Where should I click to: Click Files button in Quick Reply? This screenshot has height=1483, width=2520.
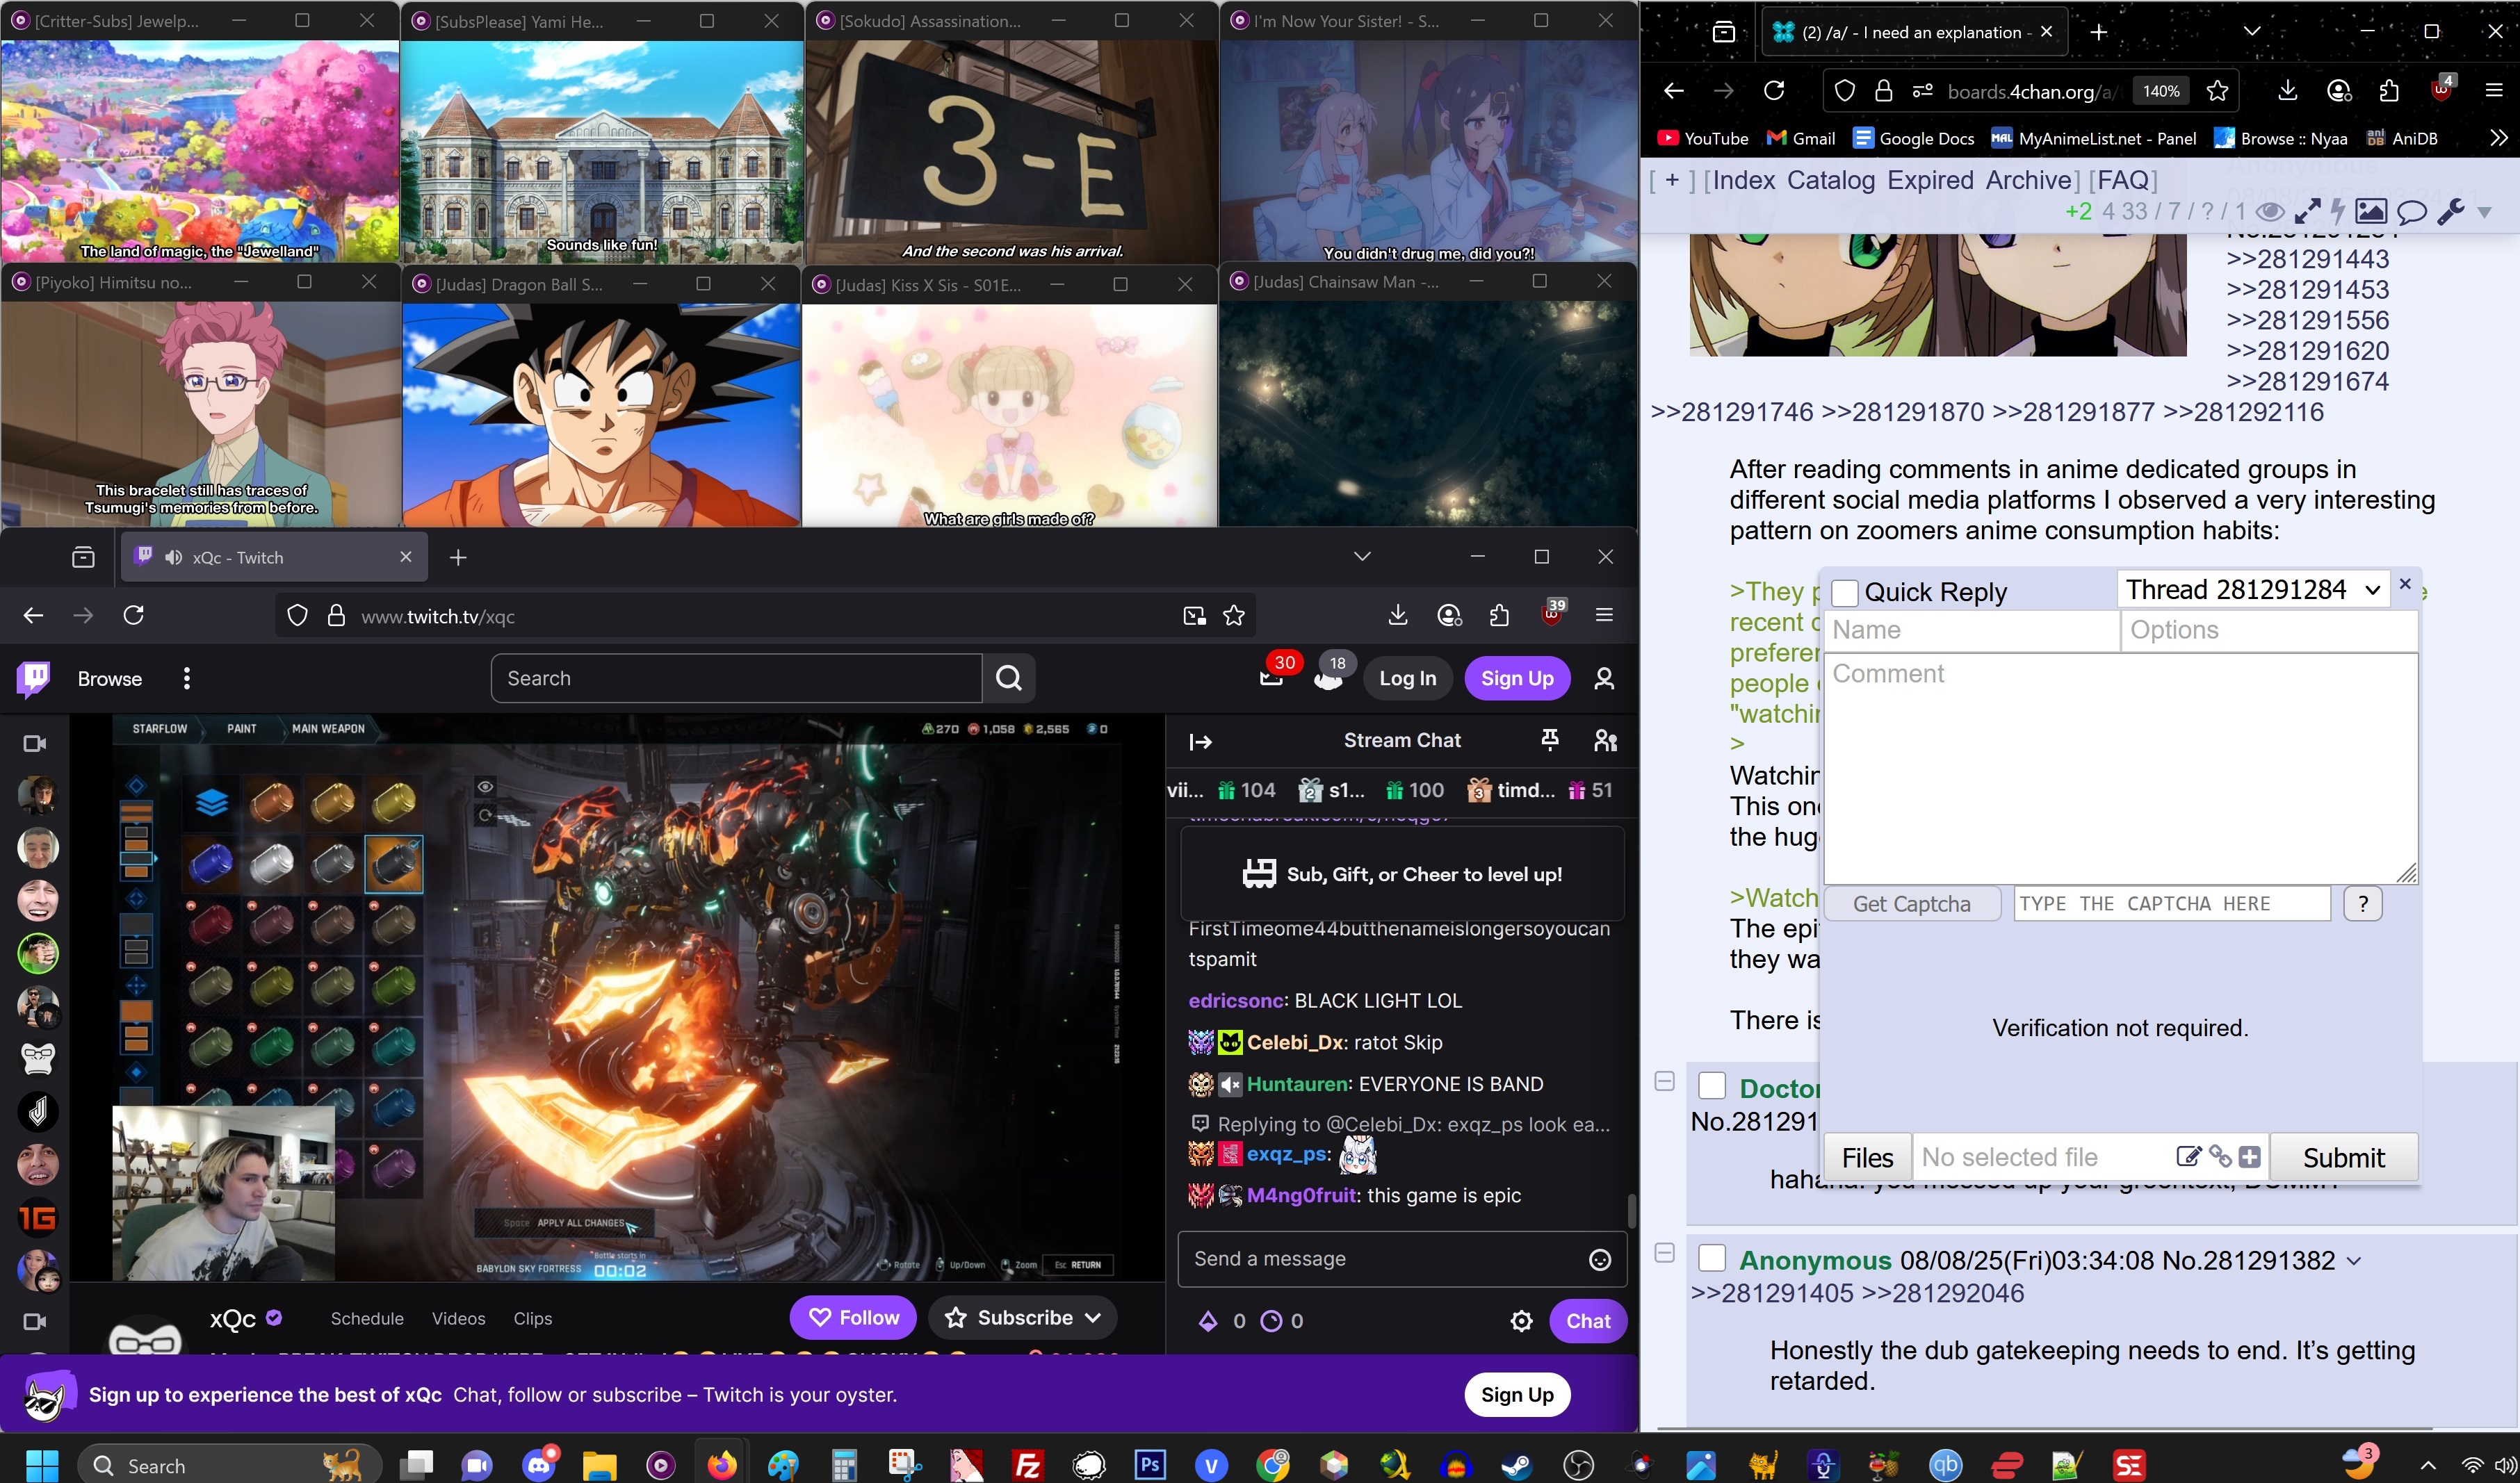click(x=1867, y=1157)
